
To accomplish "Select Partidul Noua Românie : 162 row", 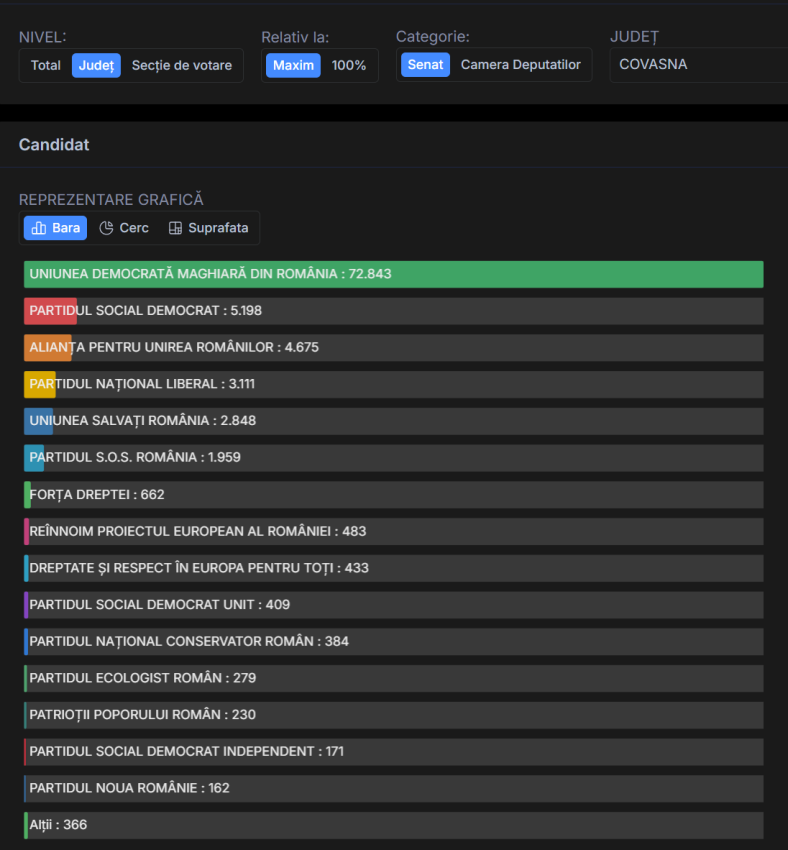I will click(x=393, y=789).
